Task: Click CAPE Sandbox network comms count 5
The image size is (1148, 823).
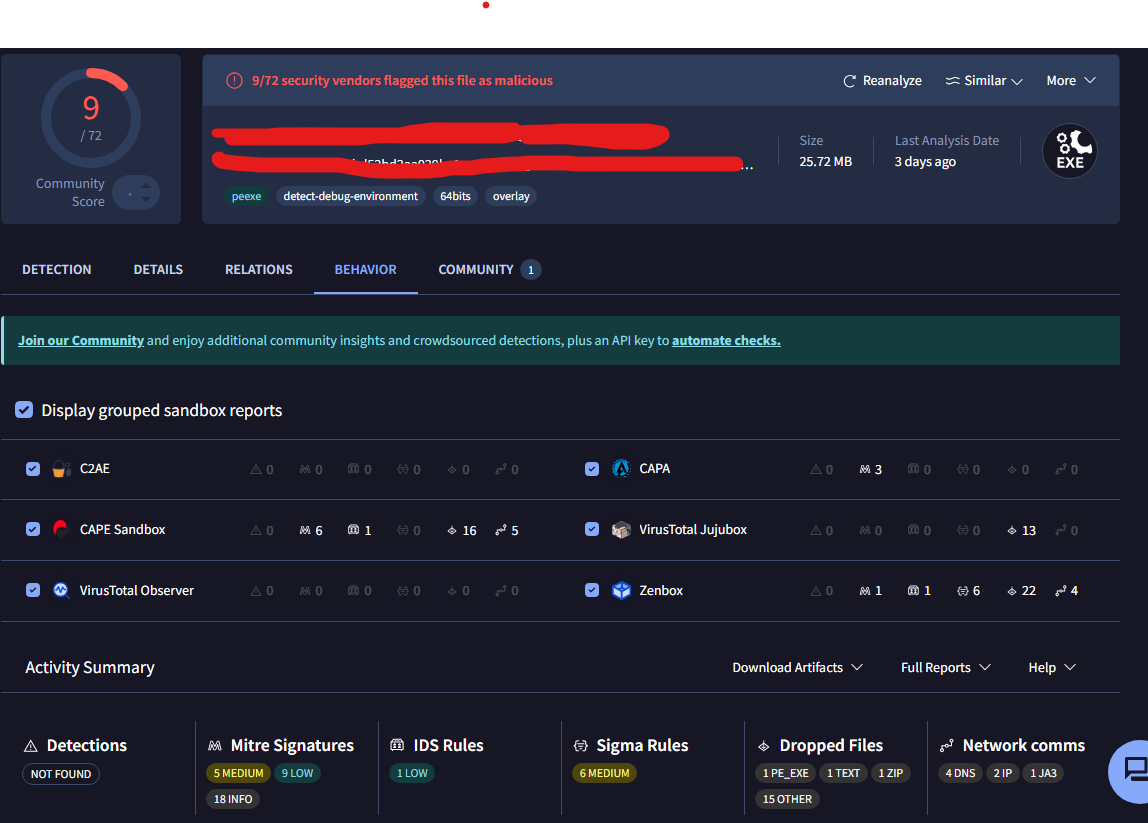Action: point(507,530)
